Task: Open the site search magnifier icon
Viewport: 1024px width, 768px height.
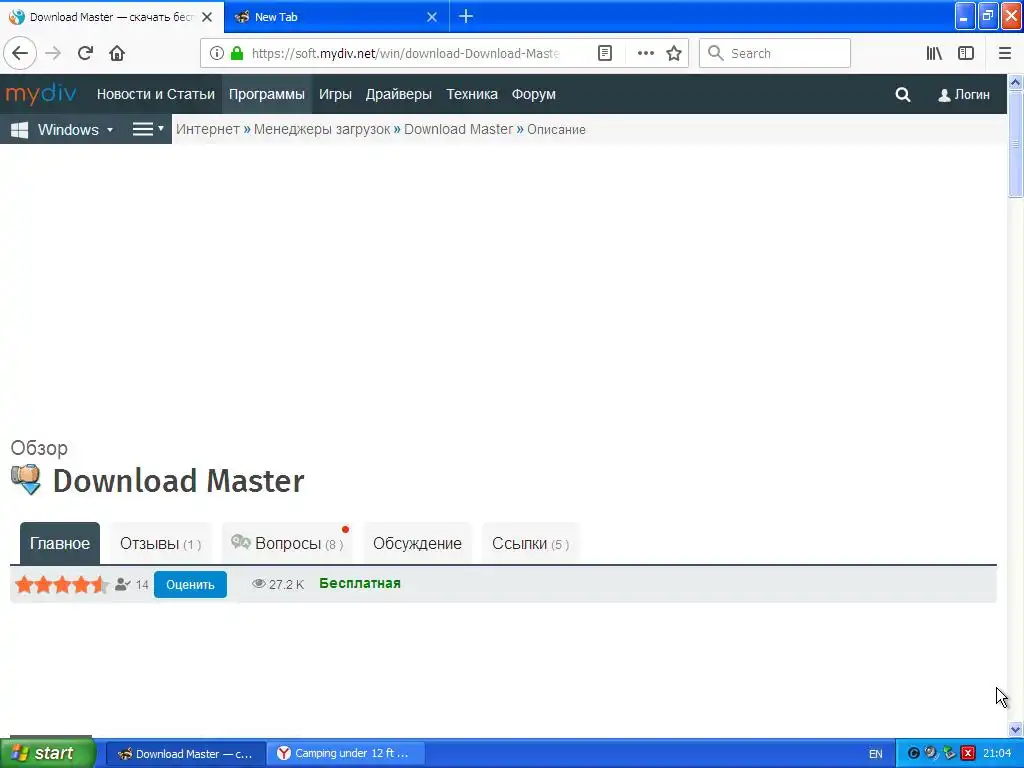Action: click(x=903, y=95)
